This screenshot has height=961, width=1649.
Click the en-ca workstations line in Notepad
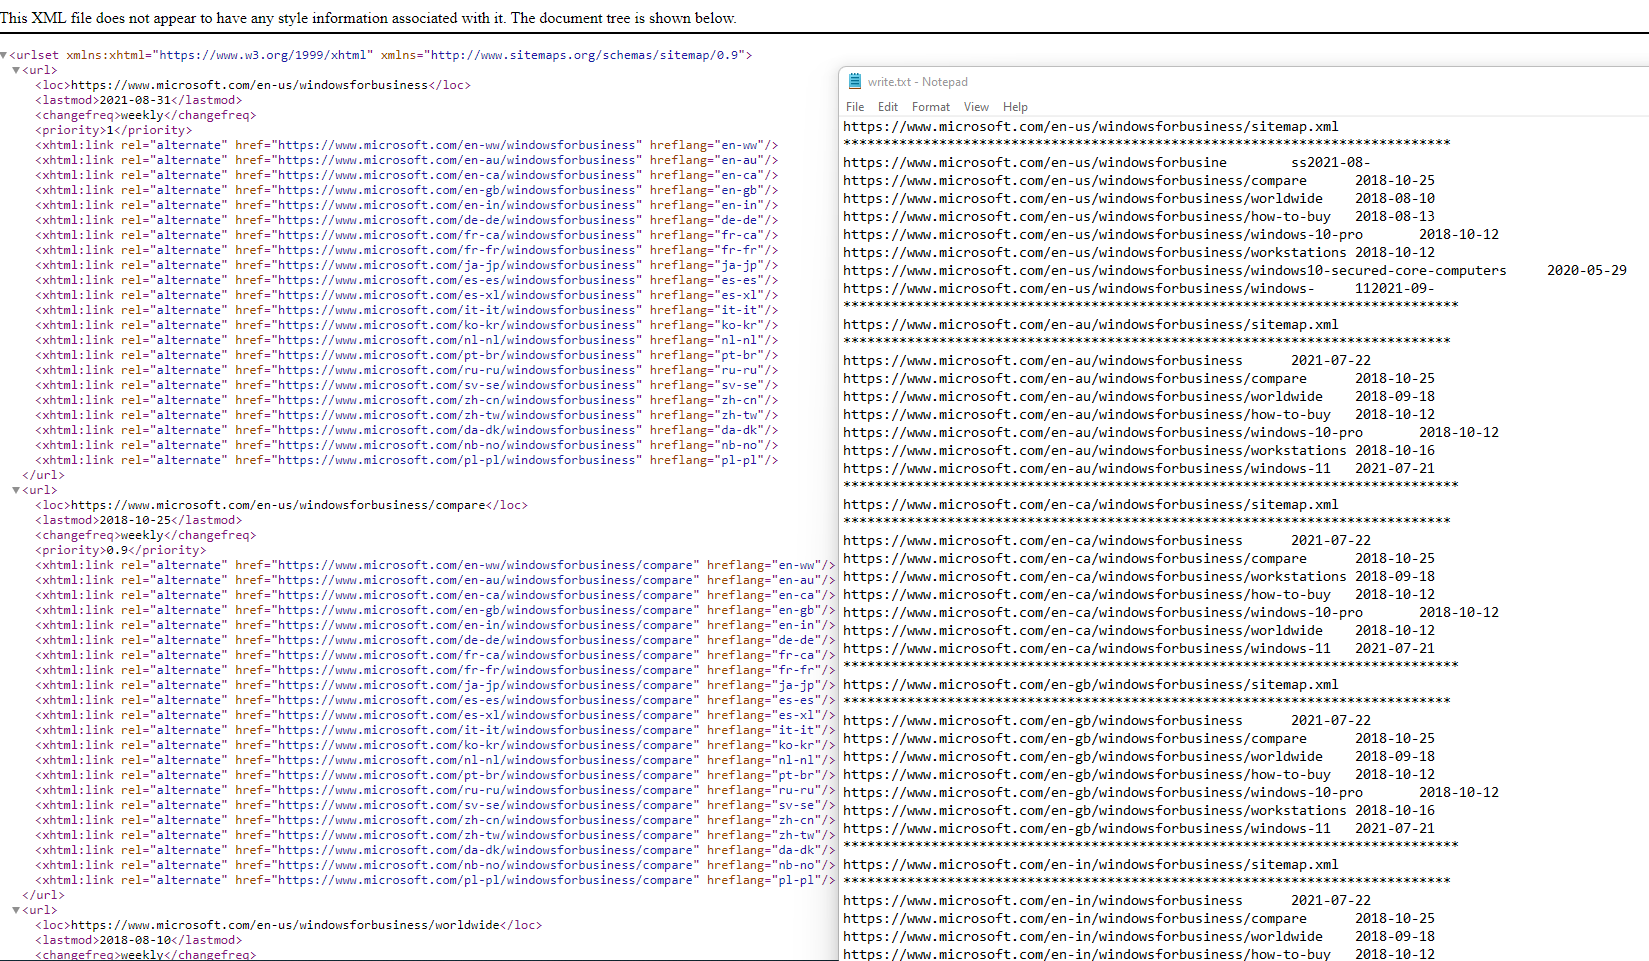[1139, 577]
